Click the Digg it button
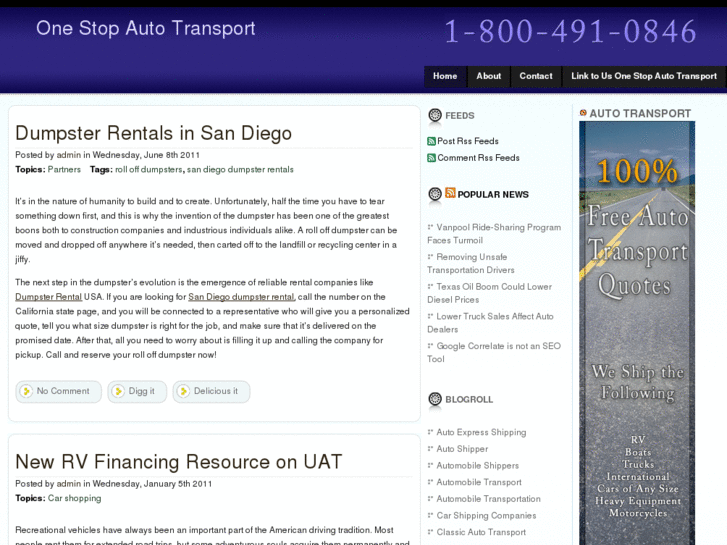This screenshot has height=545, width=727. 137,391
